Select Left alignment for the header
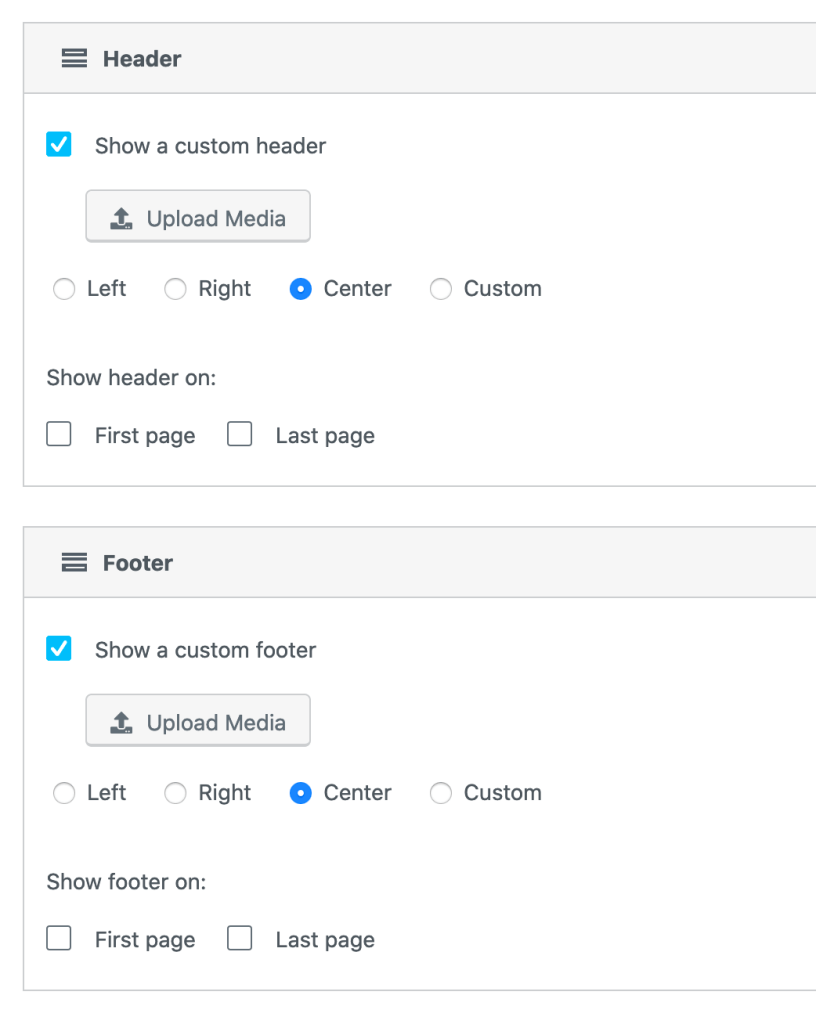The width and height of the screenshot is (816, 1024). [x=64, y=289]
